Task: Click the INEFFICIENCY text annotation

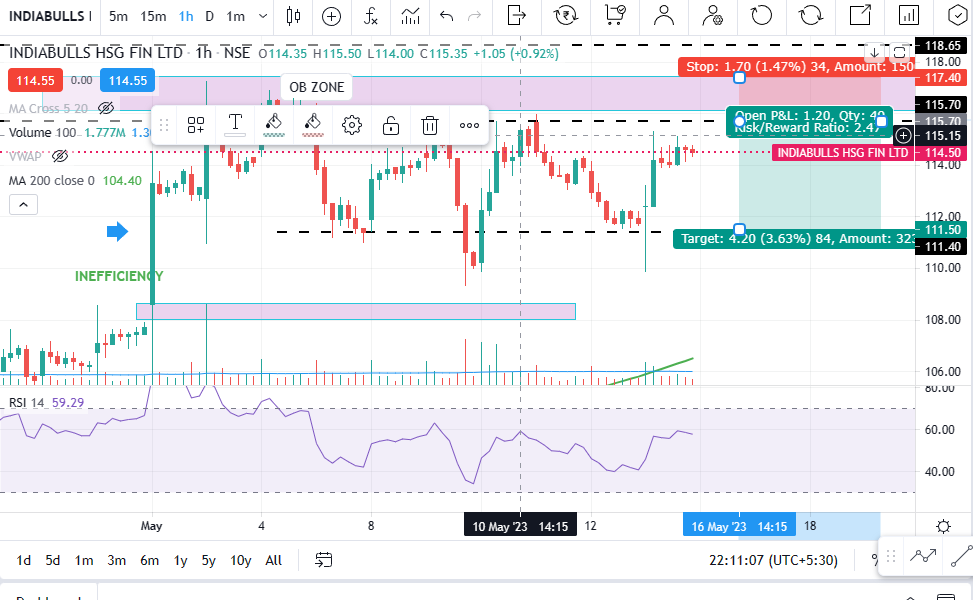Action: tap(119, 276)
